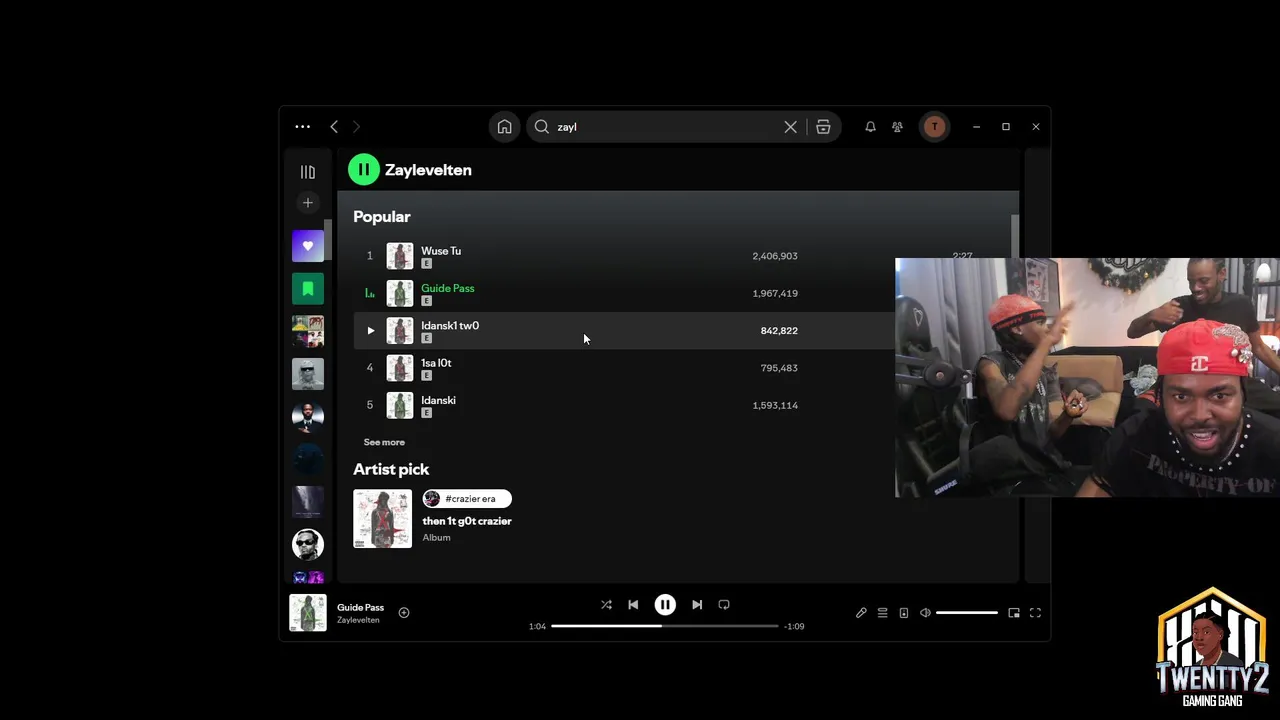Play the Idansk1 tw0 track
The image size is (1280, 720).
tap(370, 331)
